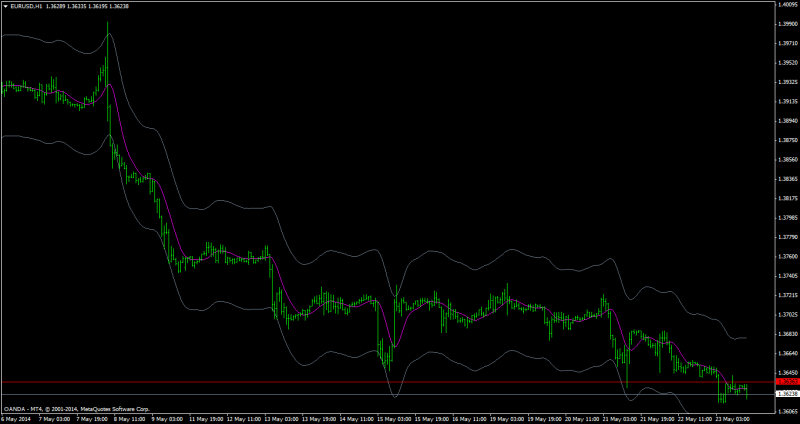The height and width of the screenshot is (424, 800).
Task: Select the white 1.36238 current price tag
Action: point(787,394)
